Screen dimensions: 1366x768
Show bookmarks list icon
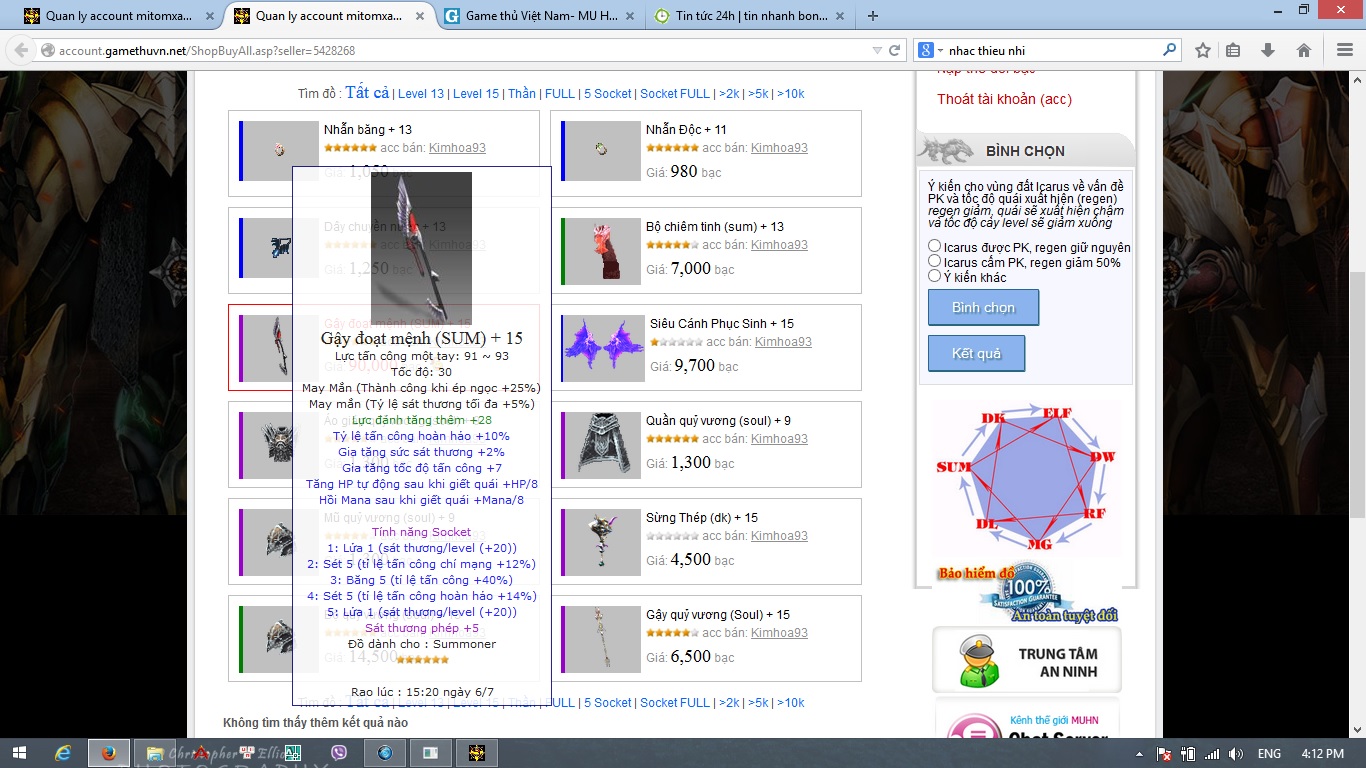(1233, 50)
